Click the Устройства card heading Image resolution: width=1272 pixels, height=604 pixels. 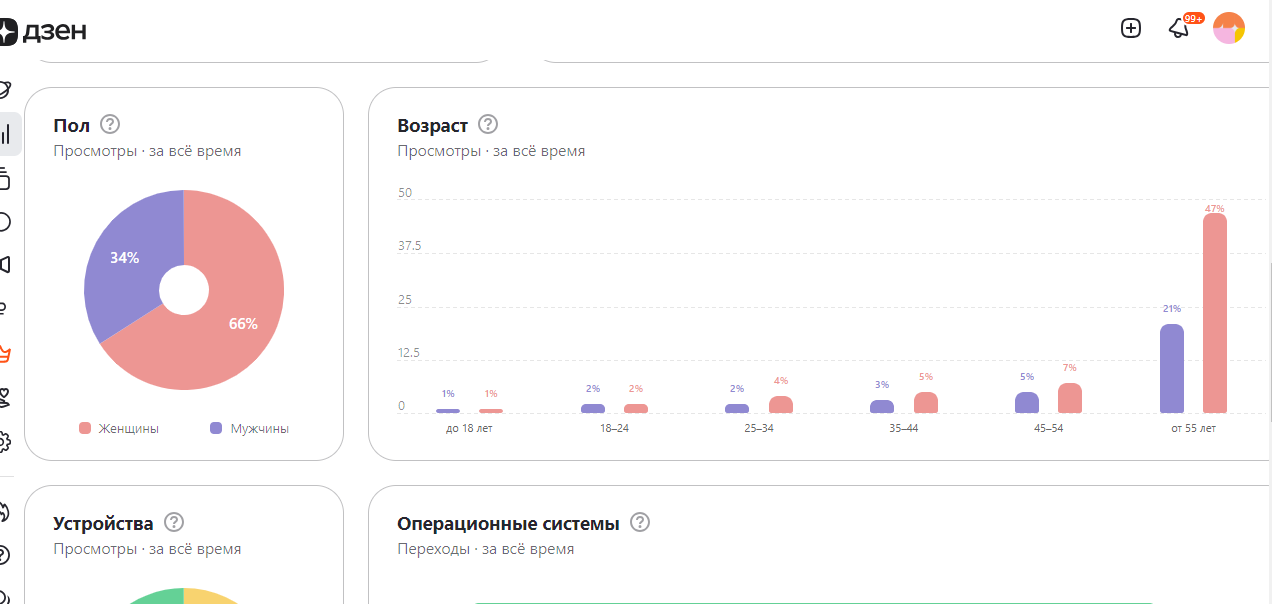[103, 523]
